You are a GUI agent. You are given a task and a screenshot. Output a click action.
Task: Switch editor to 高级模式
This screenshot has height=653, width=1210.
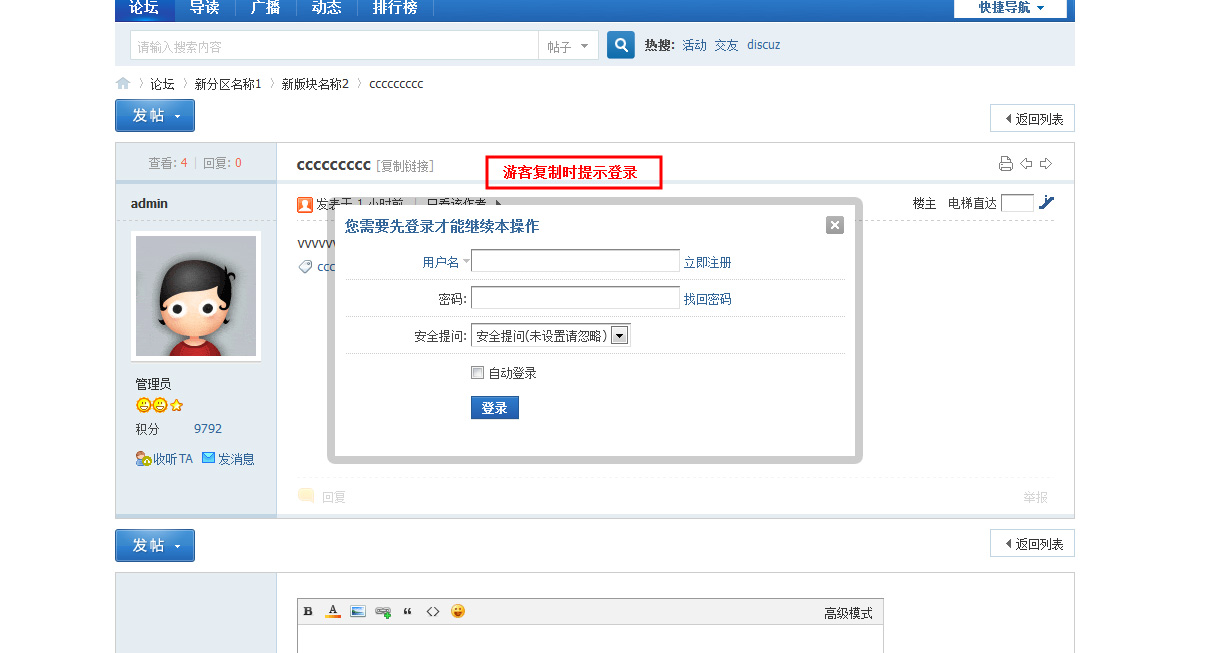(848, 613)
